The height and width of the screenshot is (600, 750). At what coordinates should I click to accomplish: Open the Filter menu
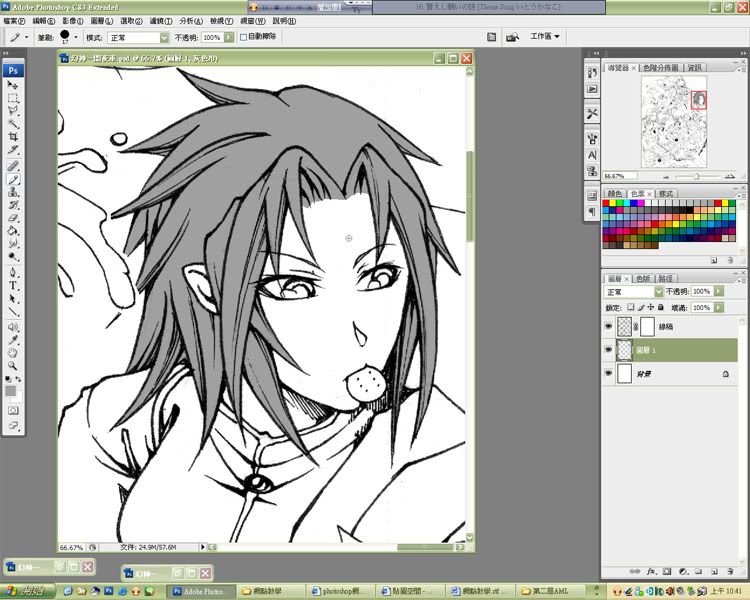(160, 21)
